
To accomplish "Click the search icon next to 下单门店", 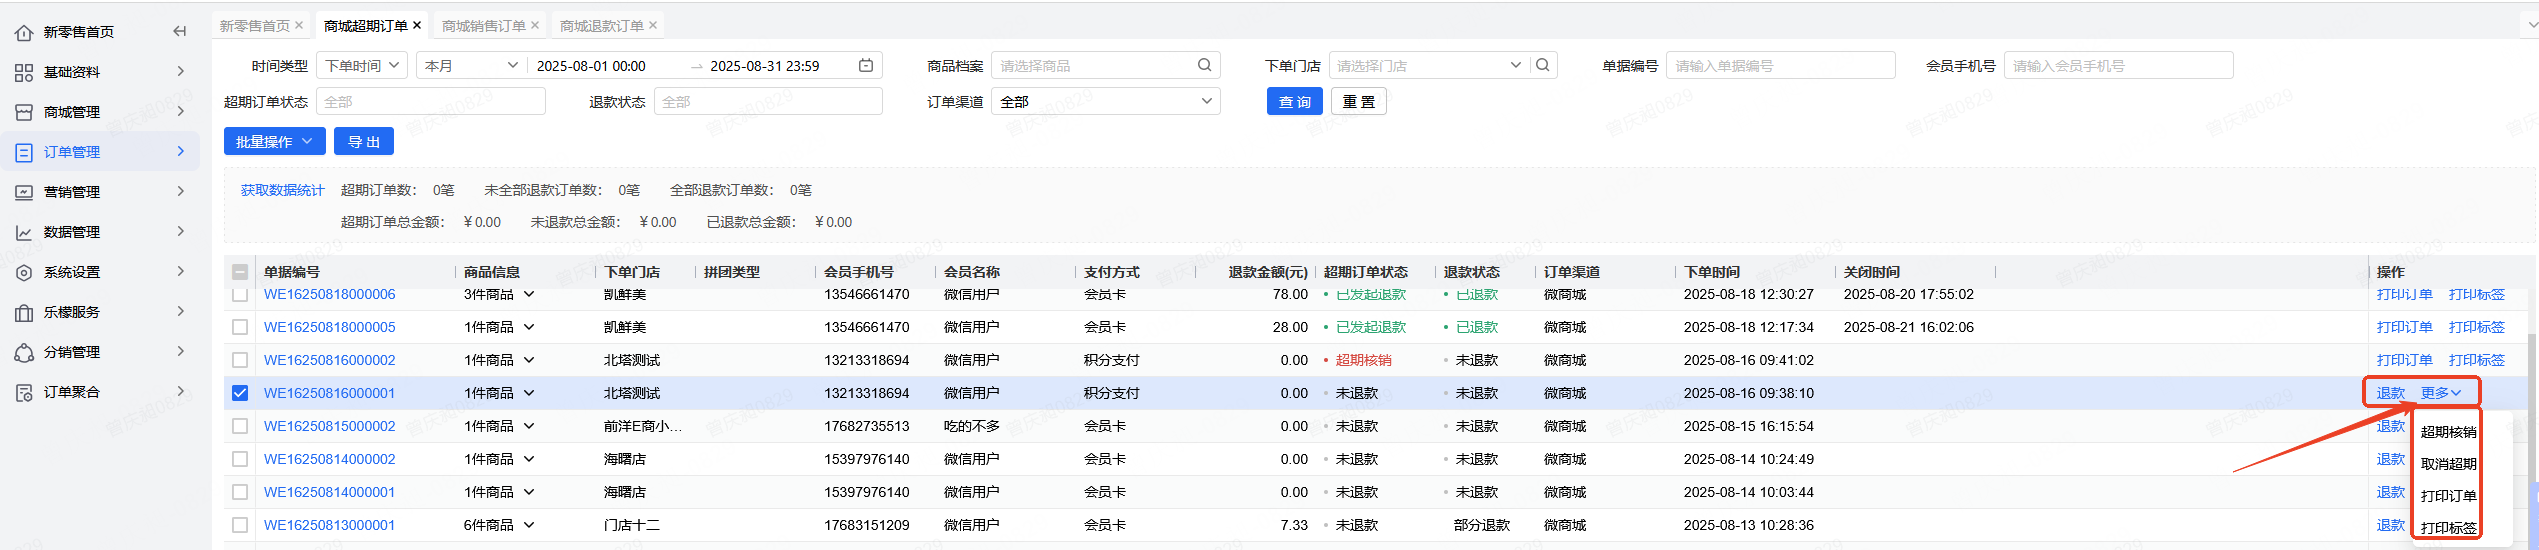I will 1543,65.
